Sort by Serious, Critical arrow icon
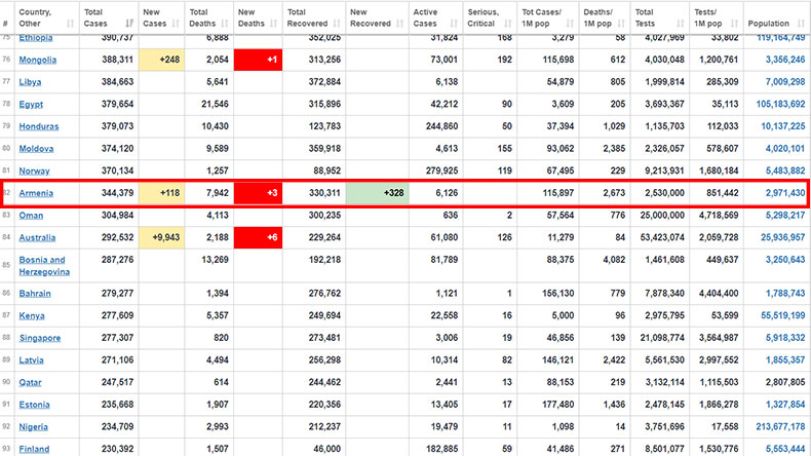Viewport: 811px width, 456px height. coord(508,23)
